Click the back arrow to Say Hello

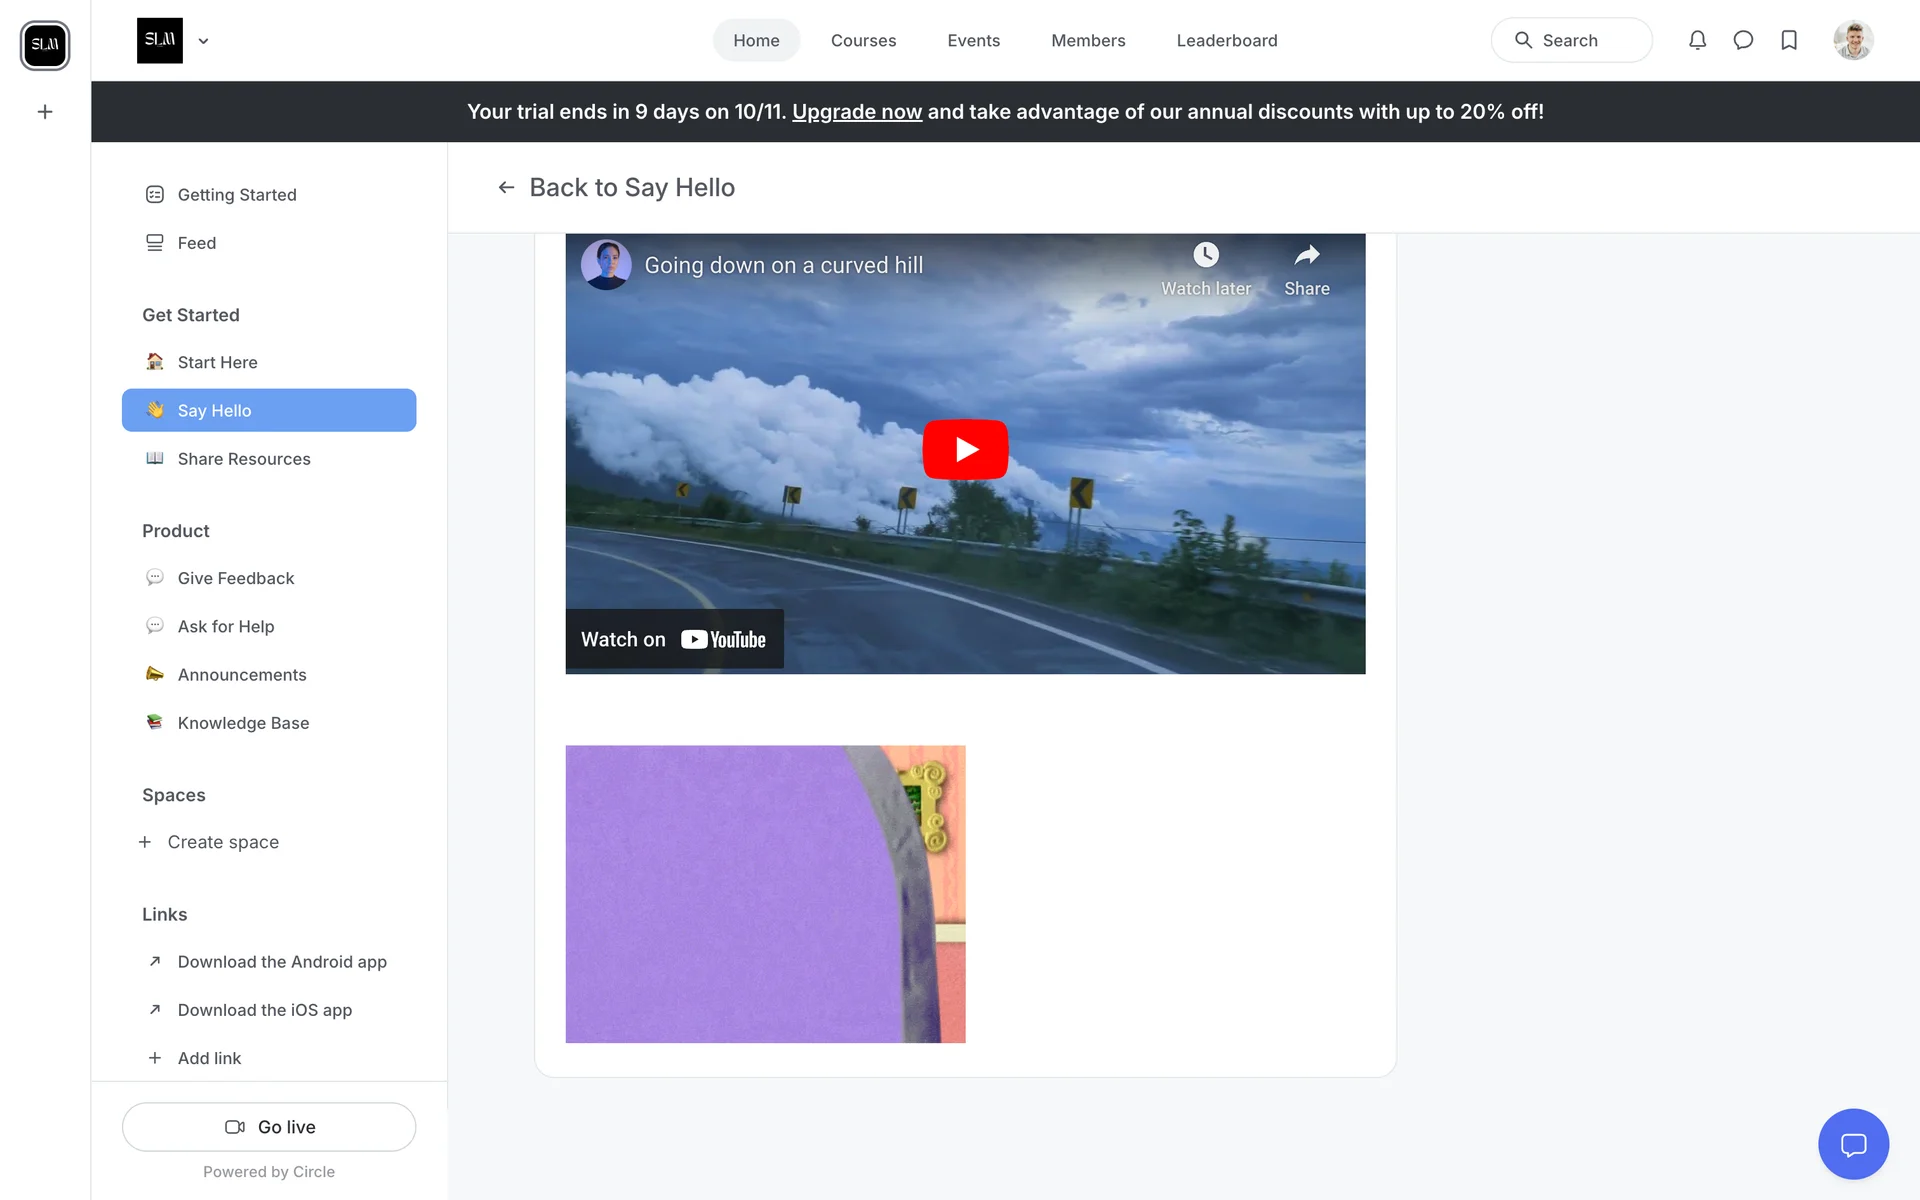506,188
